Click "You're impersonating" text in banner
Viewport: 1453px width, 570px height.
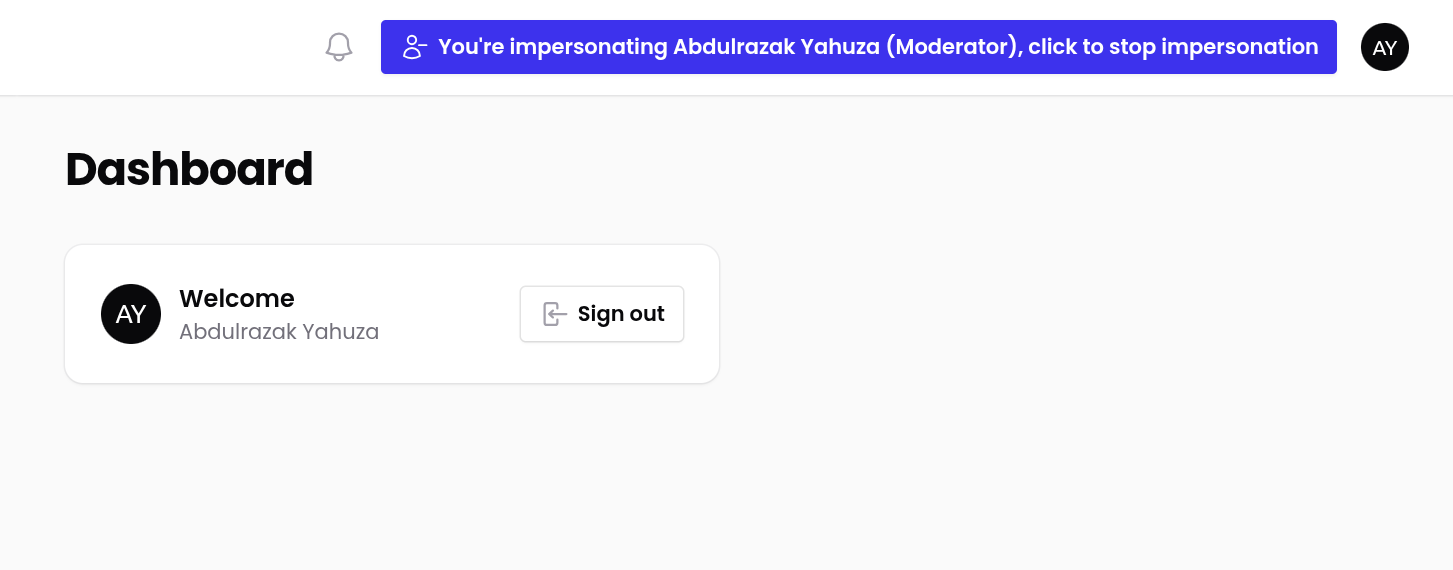[552, 47]
